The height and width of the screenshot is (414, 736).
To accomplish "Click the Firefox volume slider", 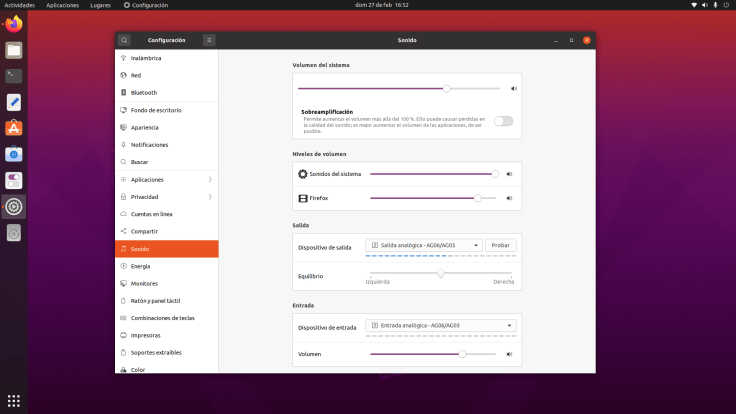I will 432,198.
